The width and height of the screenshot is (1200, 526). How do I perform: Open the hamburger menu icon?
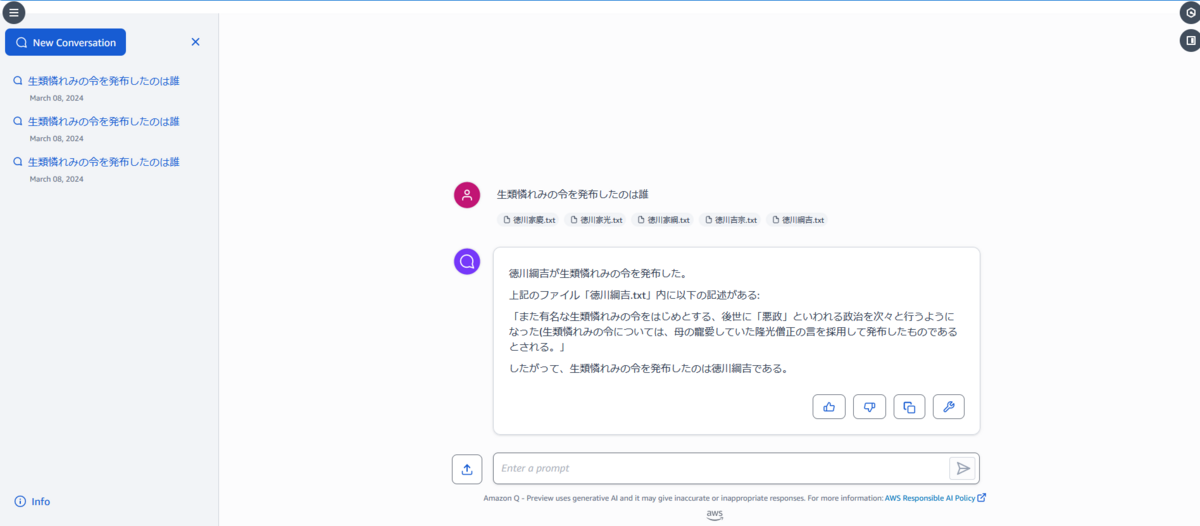tap(13, 13)
